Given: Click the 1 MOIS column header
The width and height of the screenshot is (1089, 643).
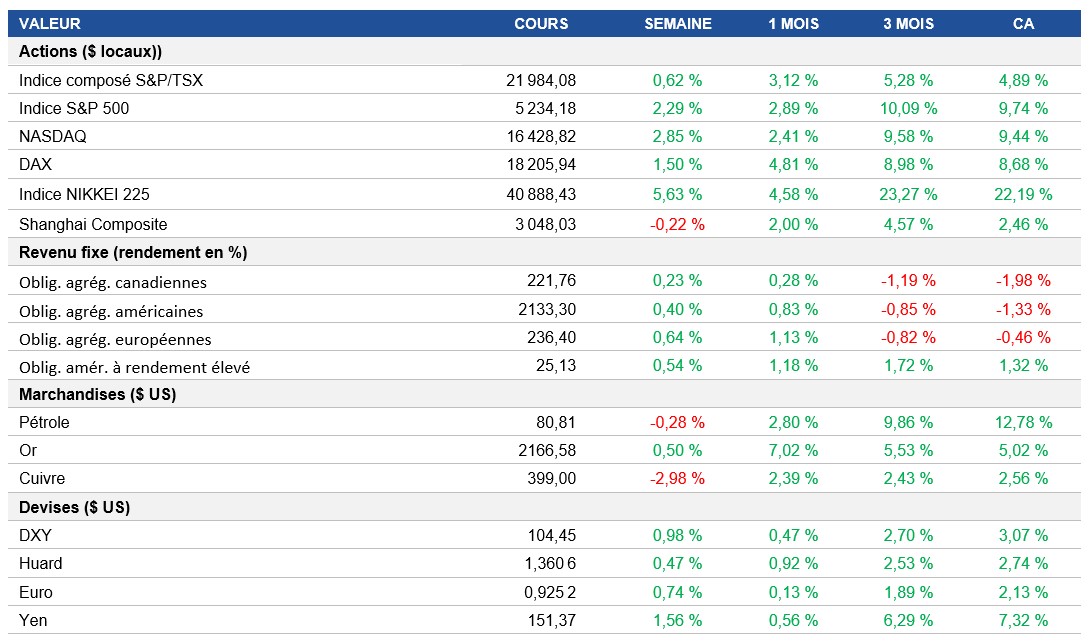Looking at the screenshot, I should point(793,23).
